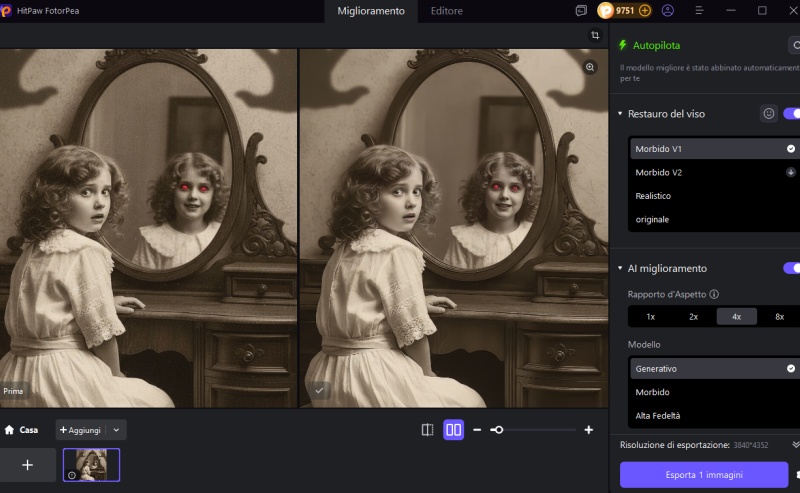Click the enhanced image preview
This screenshot has width=800, height=493.
pos(454,228)
